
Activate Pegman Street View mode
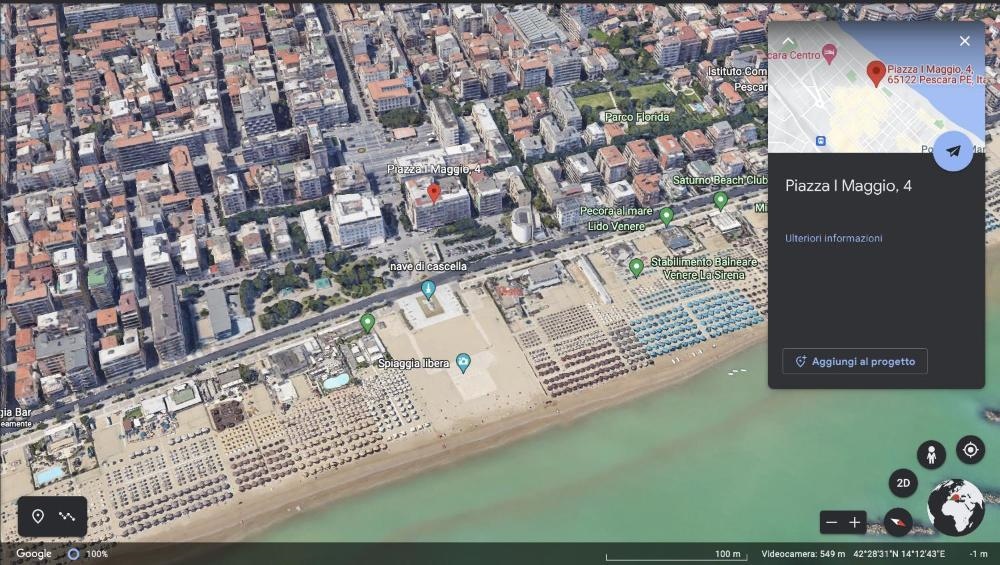pos(931,455)
